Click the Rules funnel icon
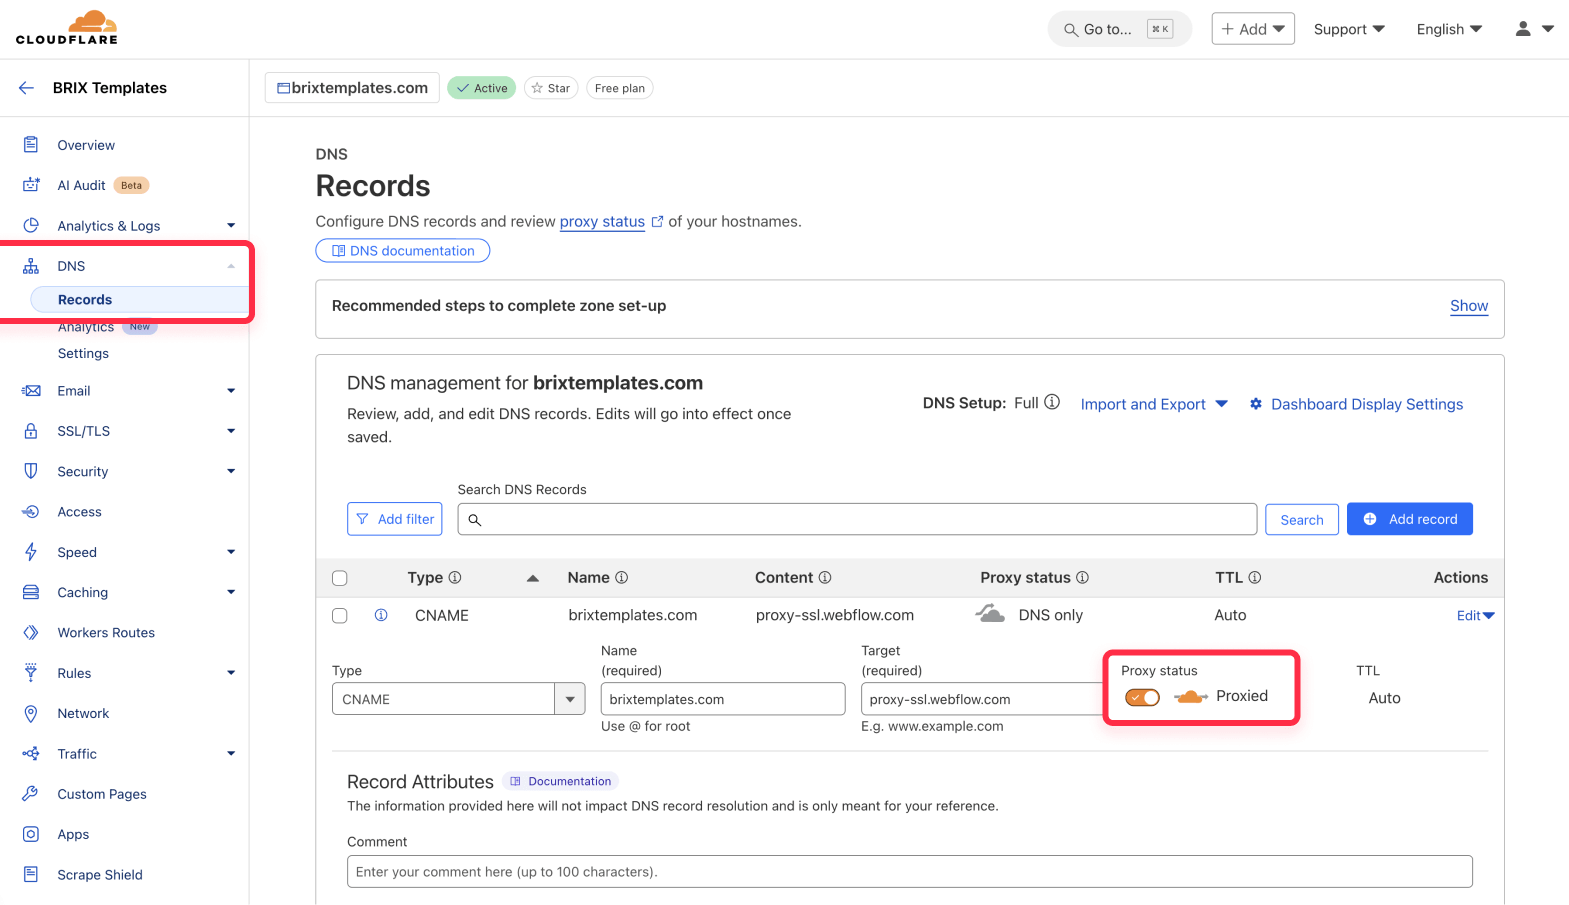 (31, 672)
